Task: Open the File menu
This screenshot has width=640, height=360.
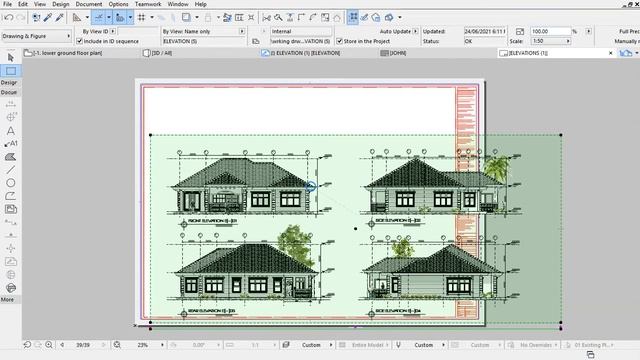Action: [7, 4]
